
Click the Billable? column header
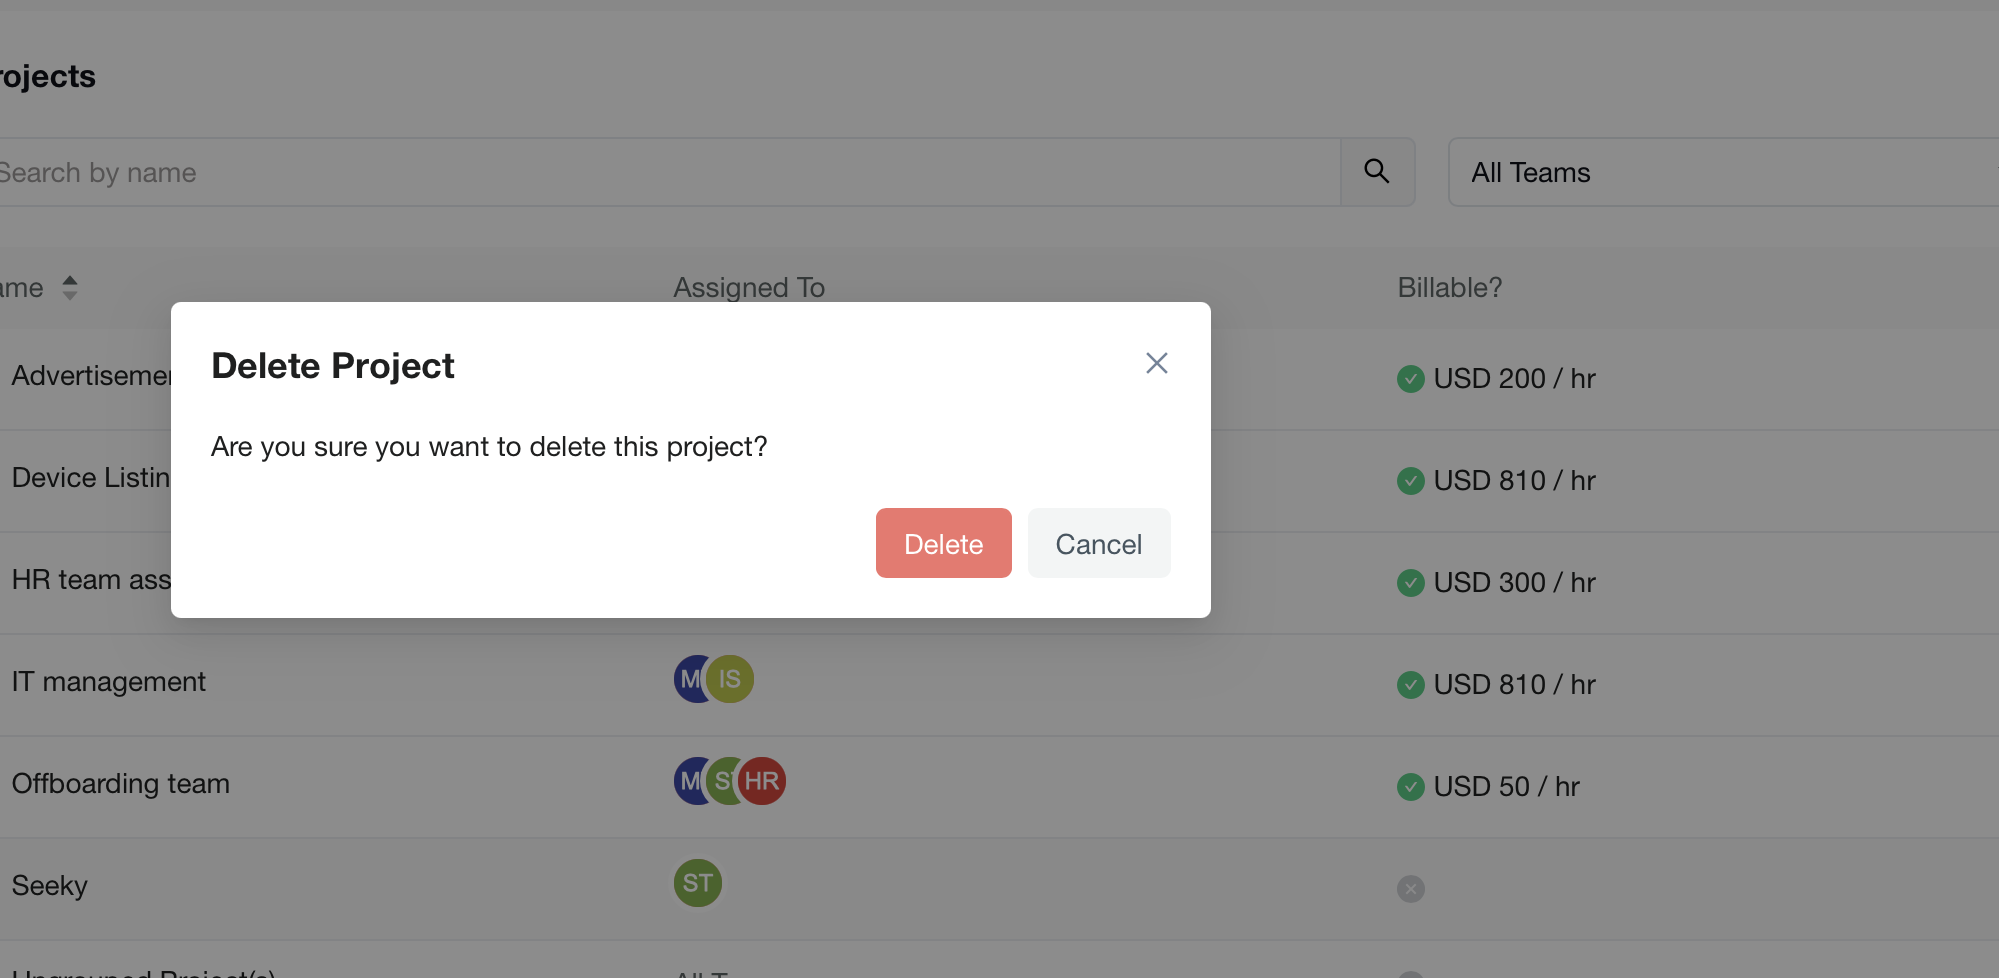pos(1449,288)
